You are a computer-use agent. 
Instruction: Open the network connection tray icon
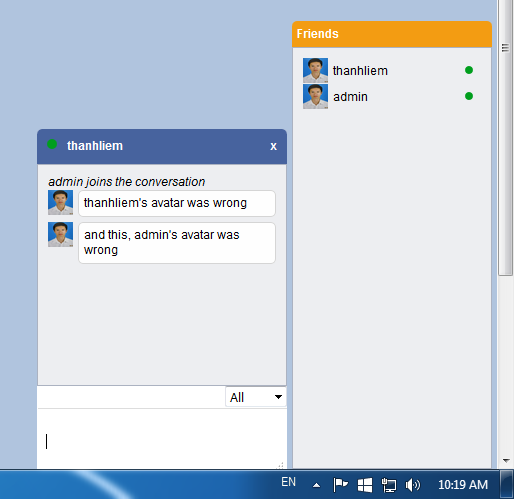coord(389,485)
